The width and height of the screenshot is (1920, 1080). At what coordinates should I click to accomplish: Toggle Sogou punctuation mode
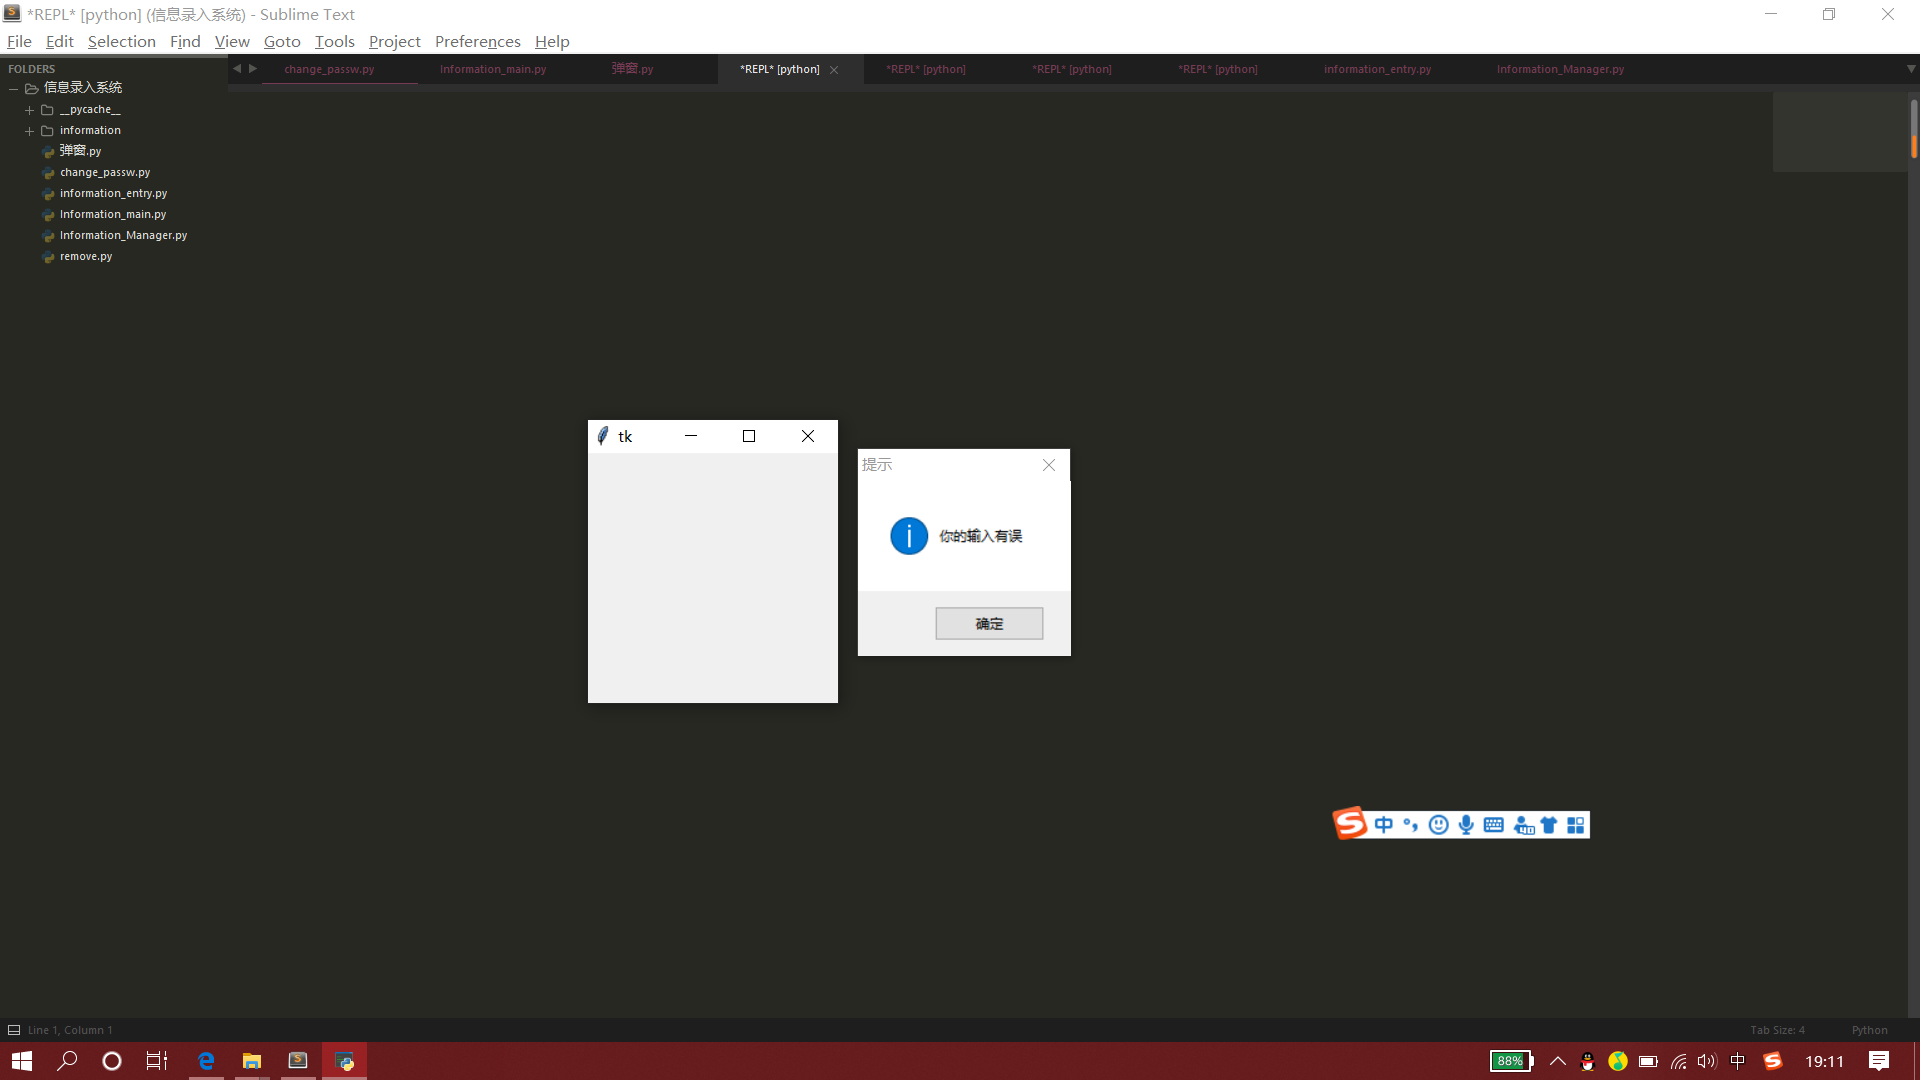(x=1410, y=825)
